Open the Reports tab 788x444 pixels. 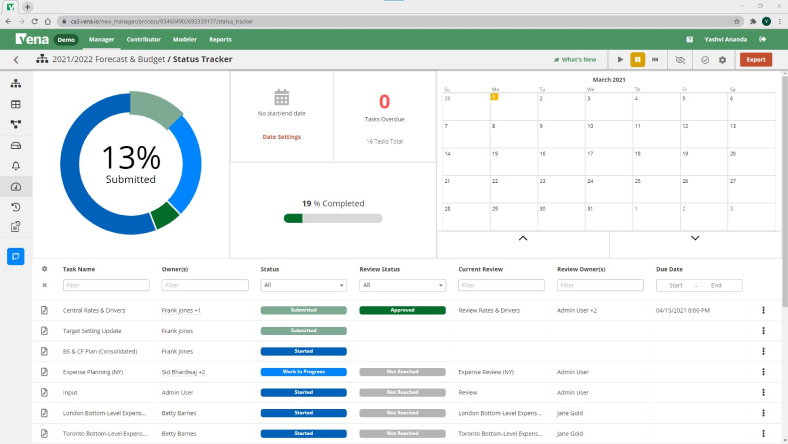[x=220, y=39]
